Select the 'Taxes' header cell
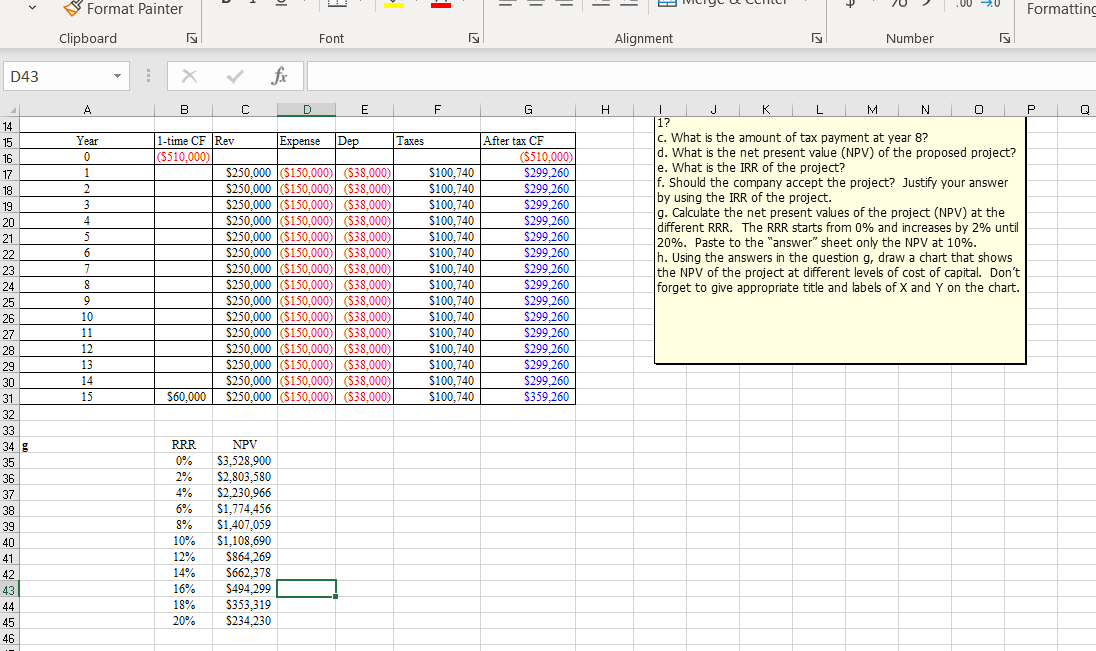 437,141
